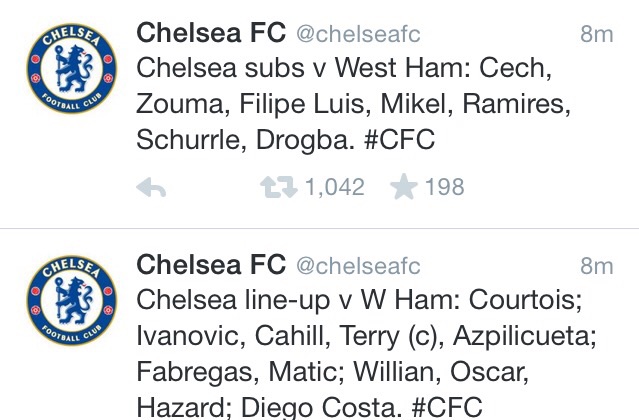
Task: Open the Chelsea subs v West Ham tweet
Action: click(353, 104)
